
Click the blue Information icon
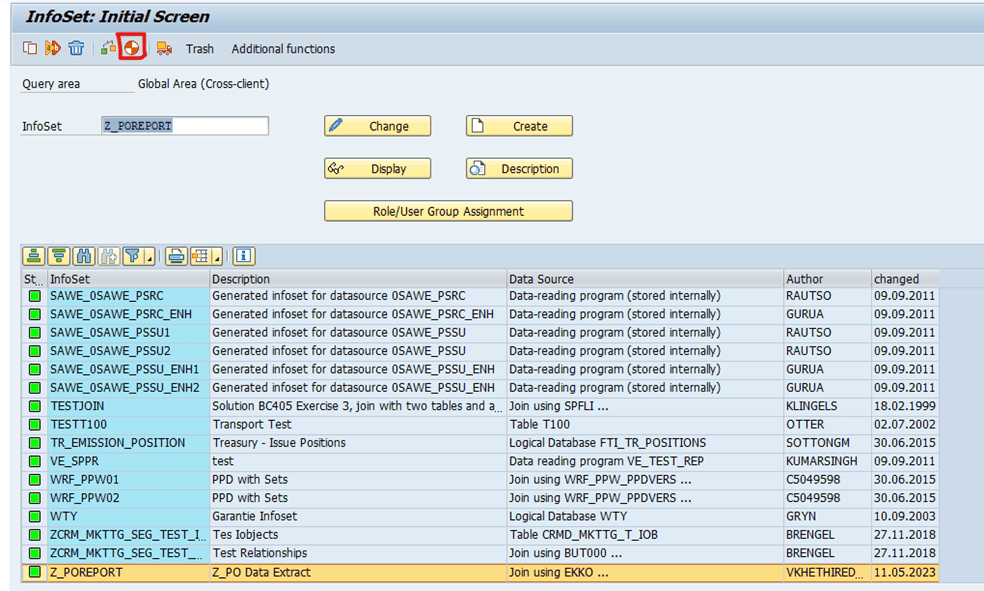point(244,256)
